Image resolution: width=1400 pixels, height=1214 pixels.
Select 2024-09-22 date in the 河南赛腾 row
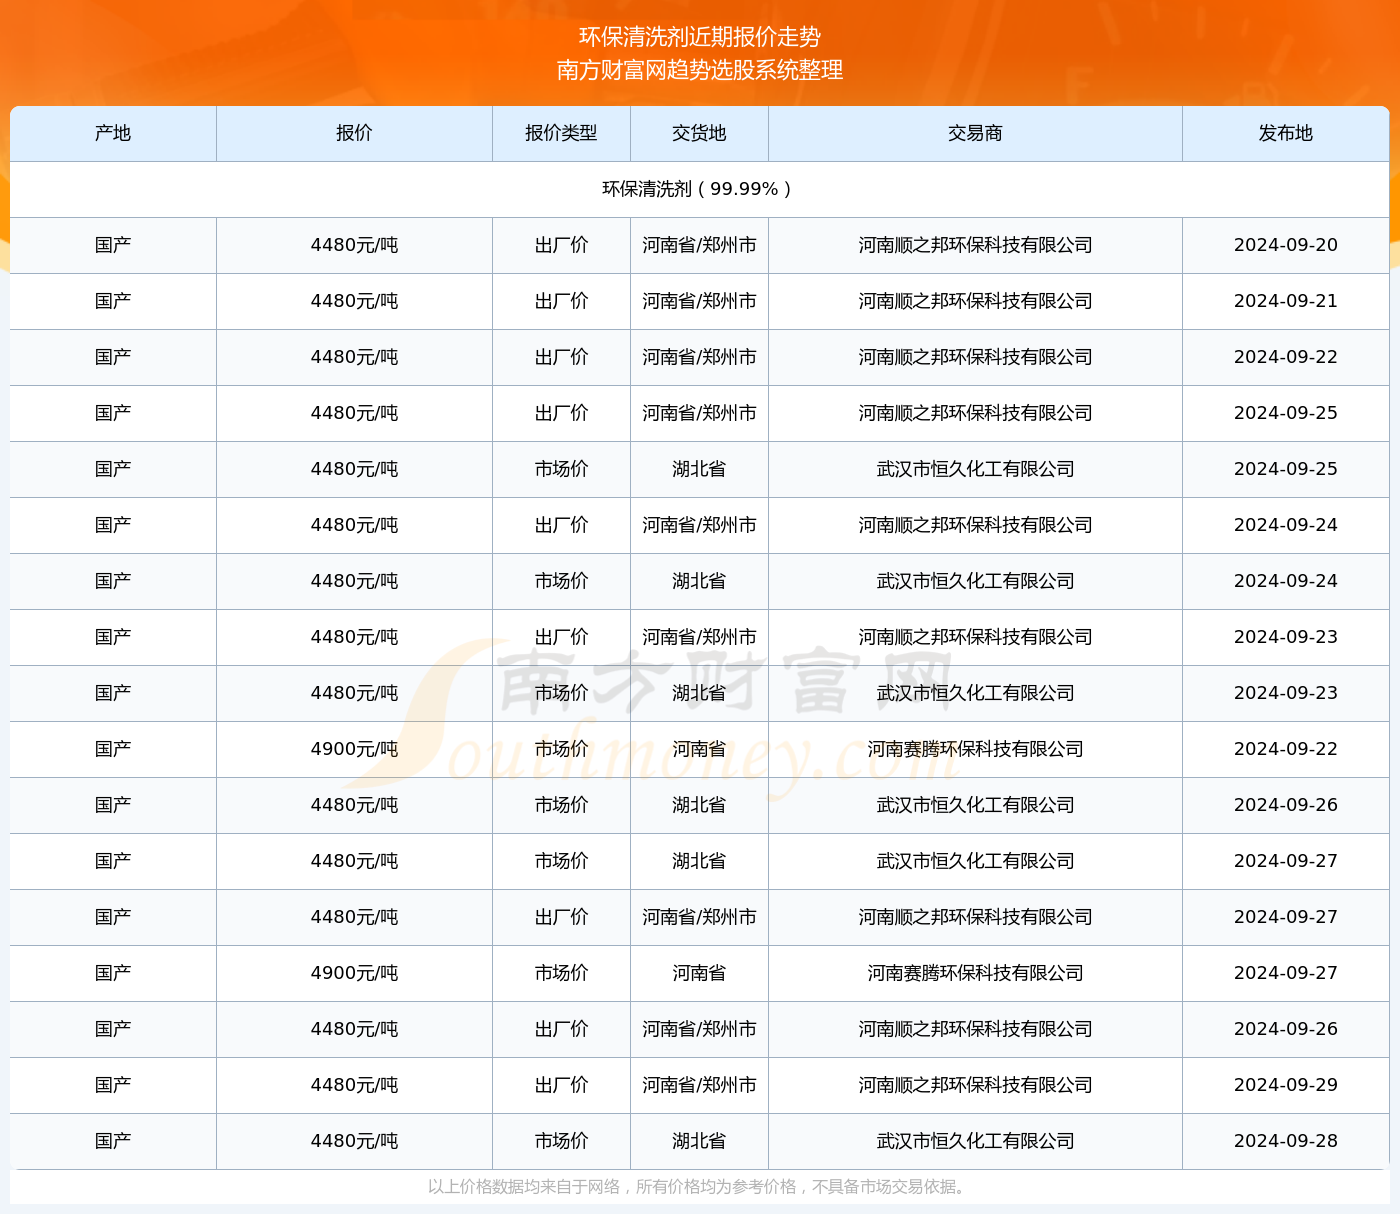1285,749
